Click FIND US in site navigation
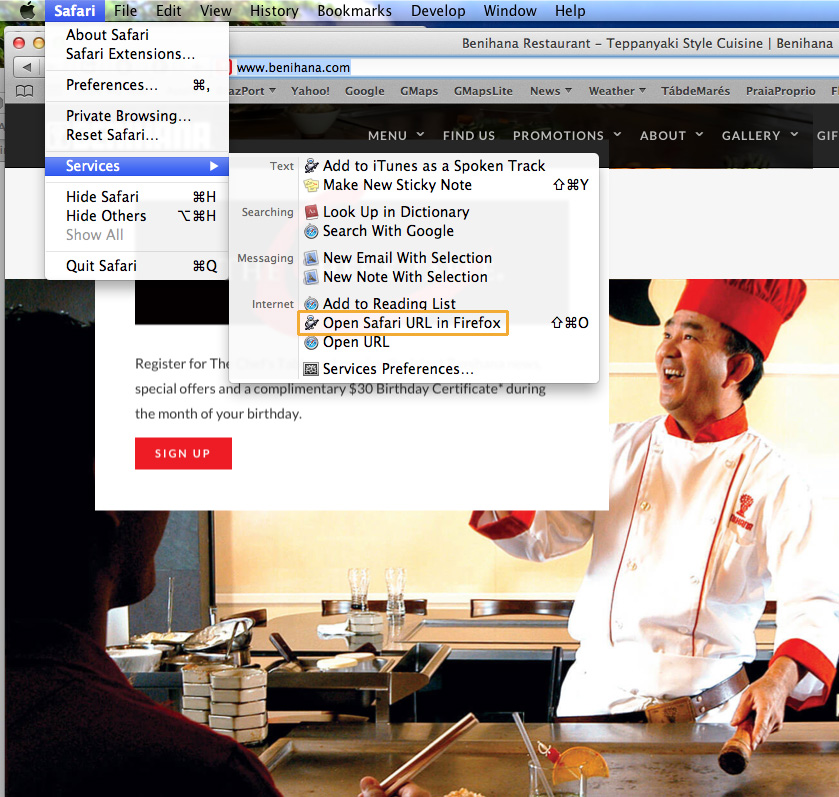This screenshot has width=839, height=797. tap(469, 136)
